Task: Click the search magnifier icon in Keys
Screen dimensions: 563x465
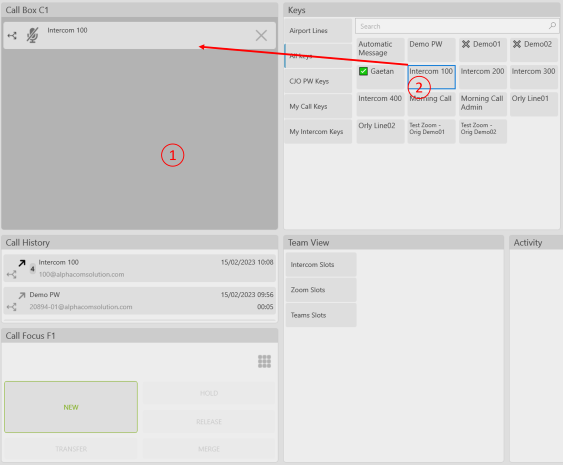Action: (x=552, y=26)
